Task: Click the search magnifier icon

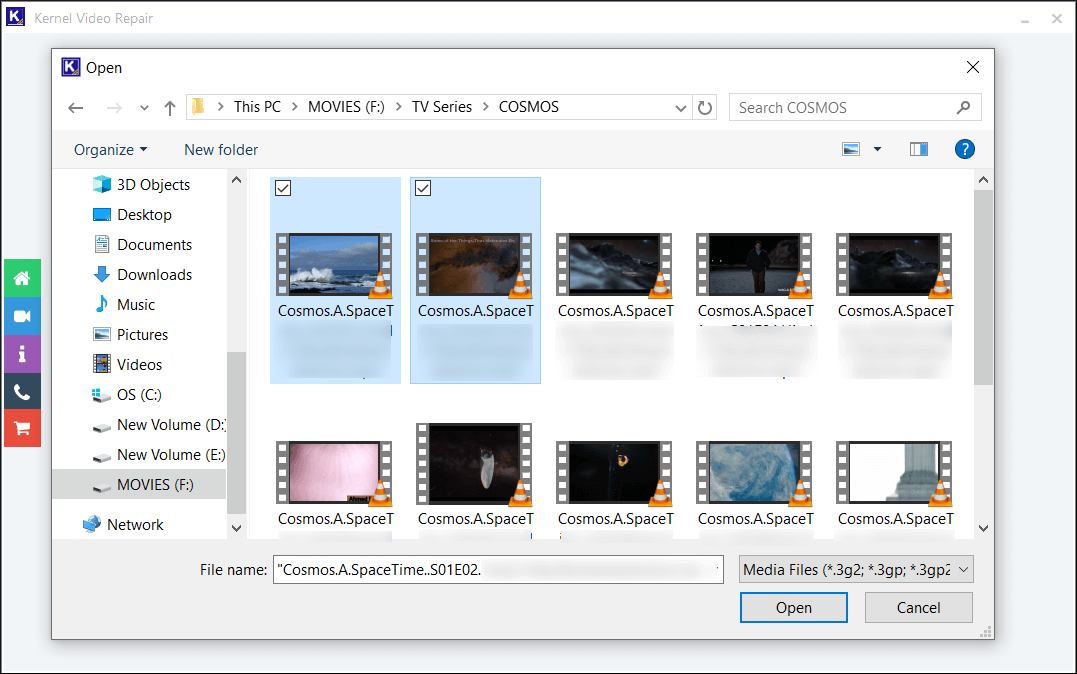Action: click(x=963, y=107)
